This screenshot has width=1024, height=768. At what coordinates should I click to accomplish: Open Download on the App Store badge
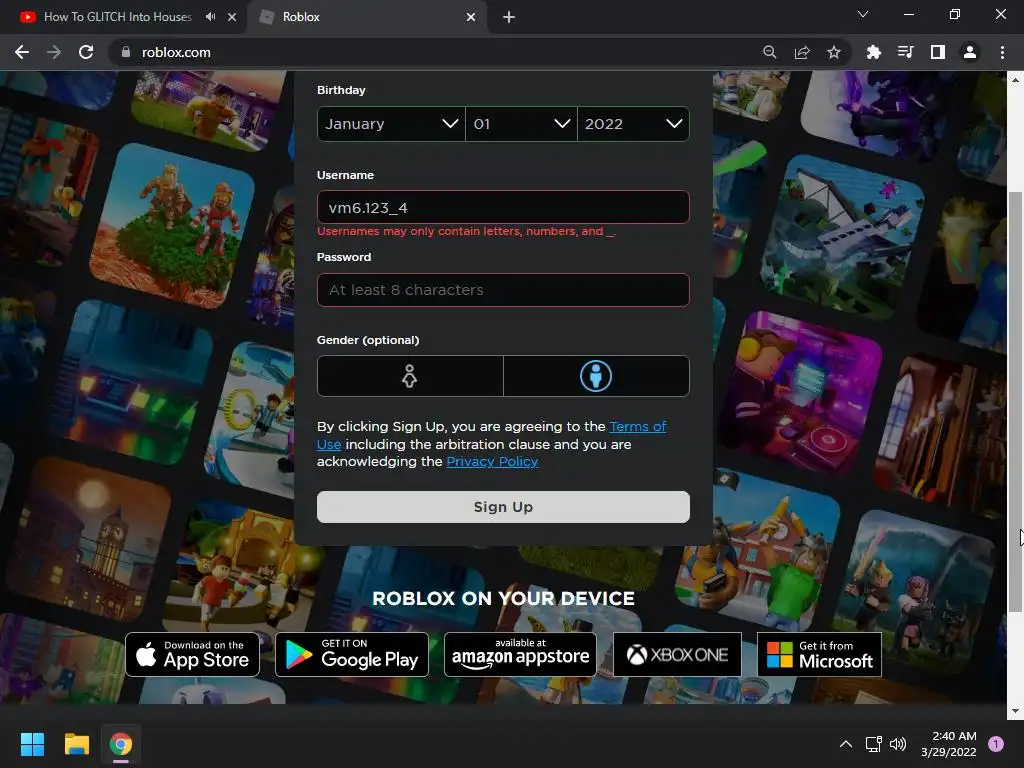[x=193, y=654]
